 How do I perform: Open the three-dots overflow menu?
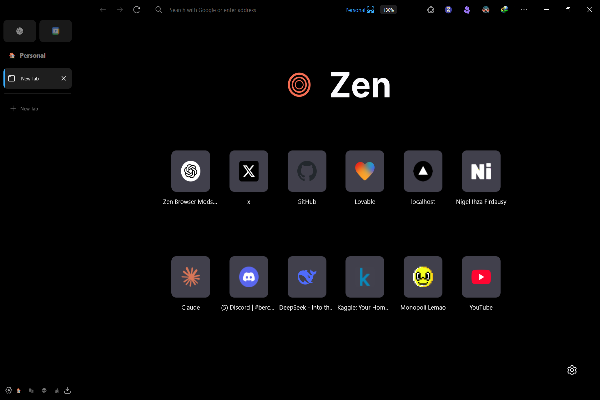[524, 10]
